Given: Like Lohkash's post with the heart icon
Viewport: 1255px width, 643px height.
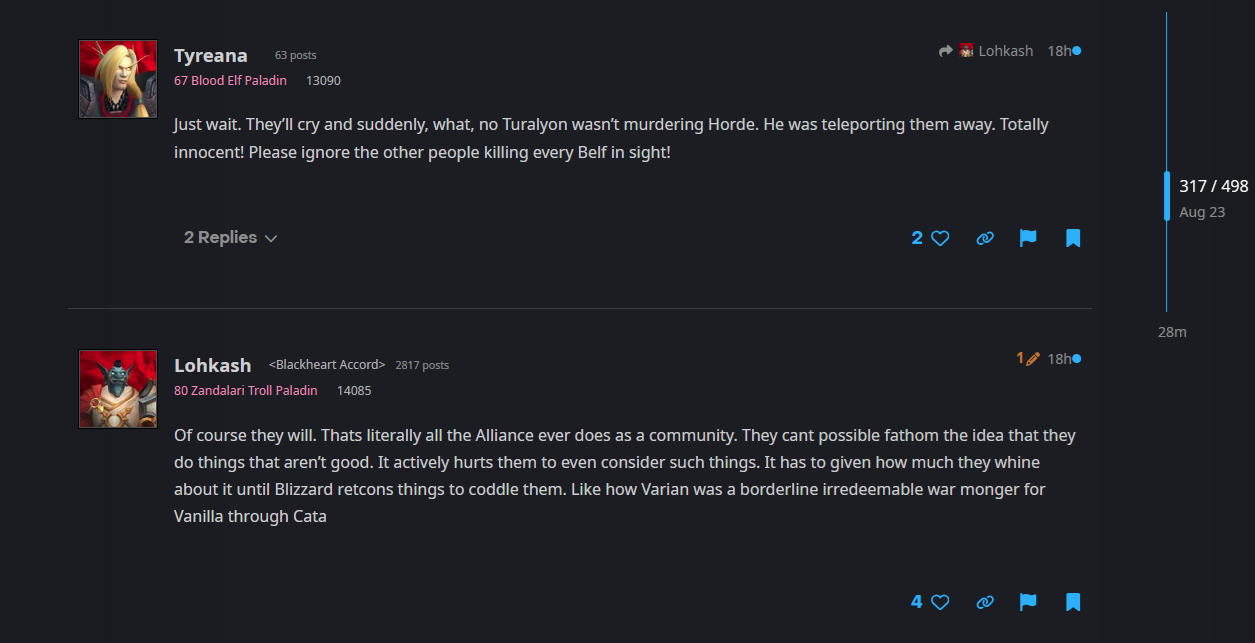Looking at the screenshot, I should 940,602.
